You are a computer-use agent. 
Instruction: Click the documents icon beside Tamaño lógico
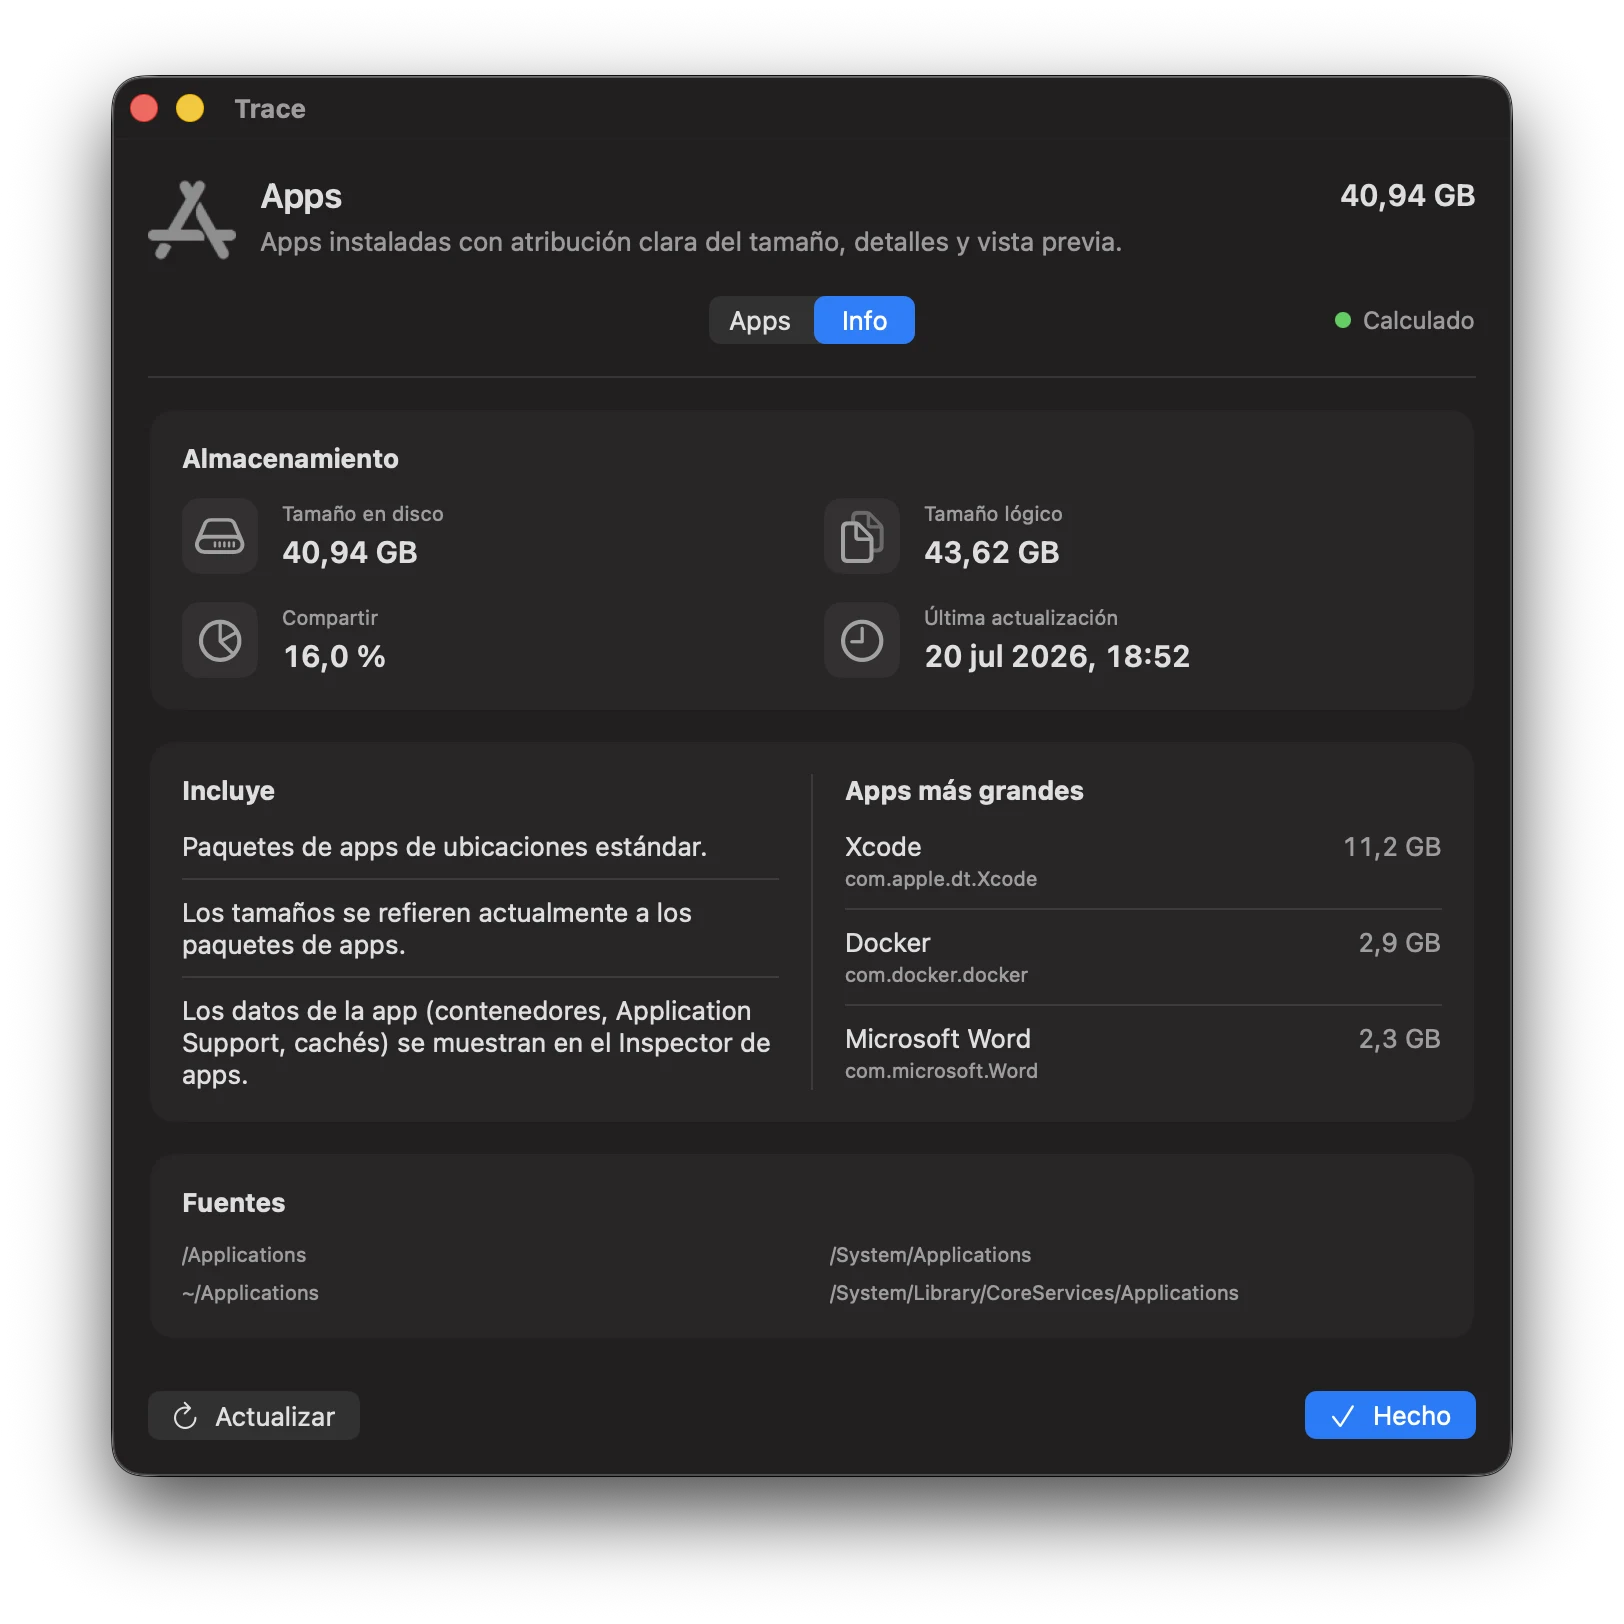click(x=862, y=536)
